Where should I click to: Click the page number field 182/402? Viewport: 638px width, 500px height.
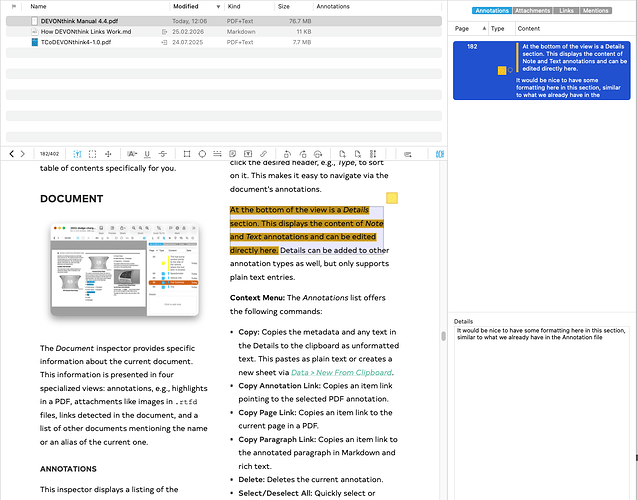point(49,154)
